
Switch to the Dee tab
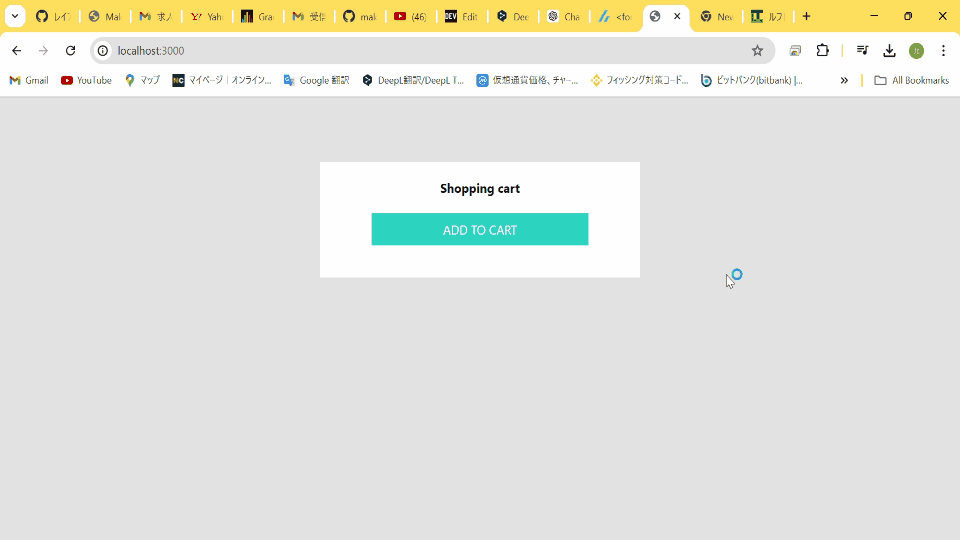[x=512, y=17]
